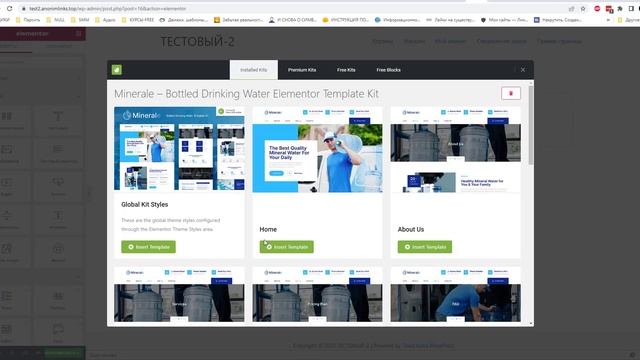
Task: Insert the Global Kit Styles template
Action: [149, 247]
